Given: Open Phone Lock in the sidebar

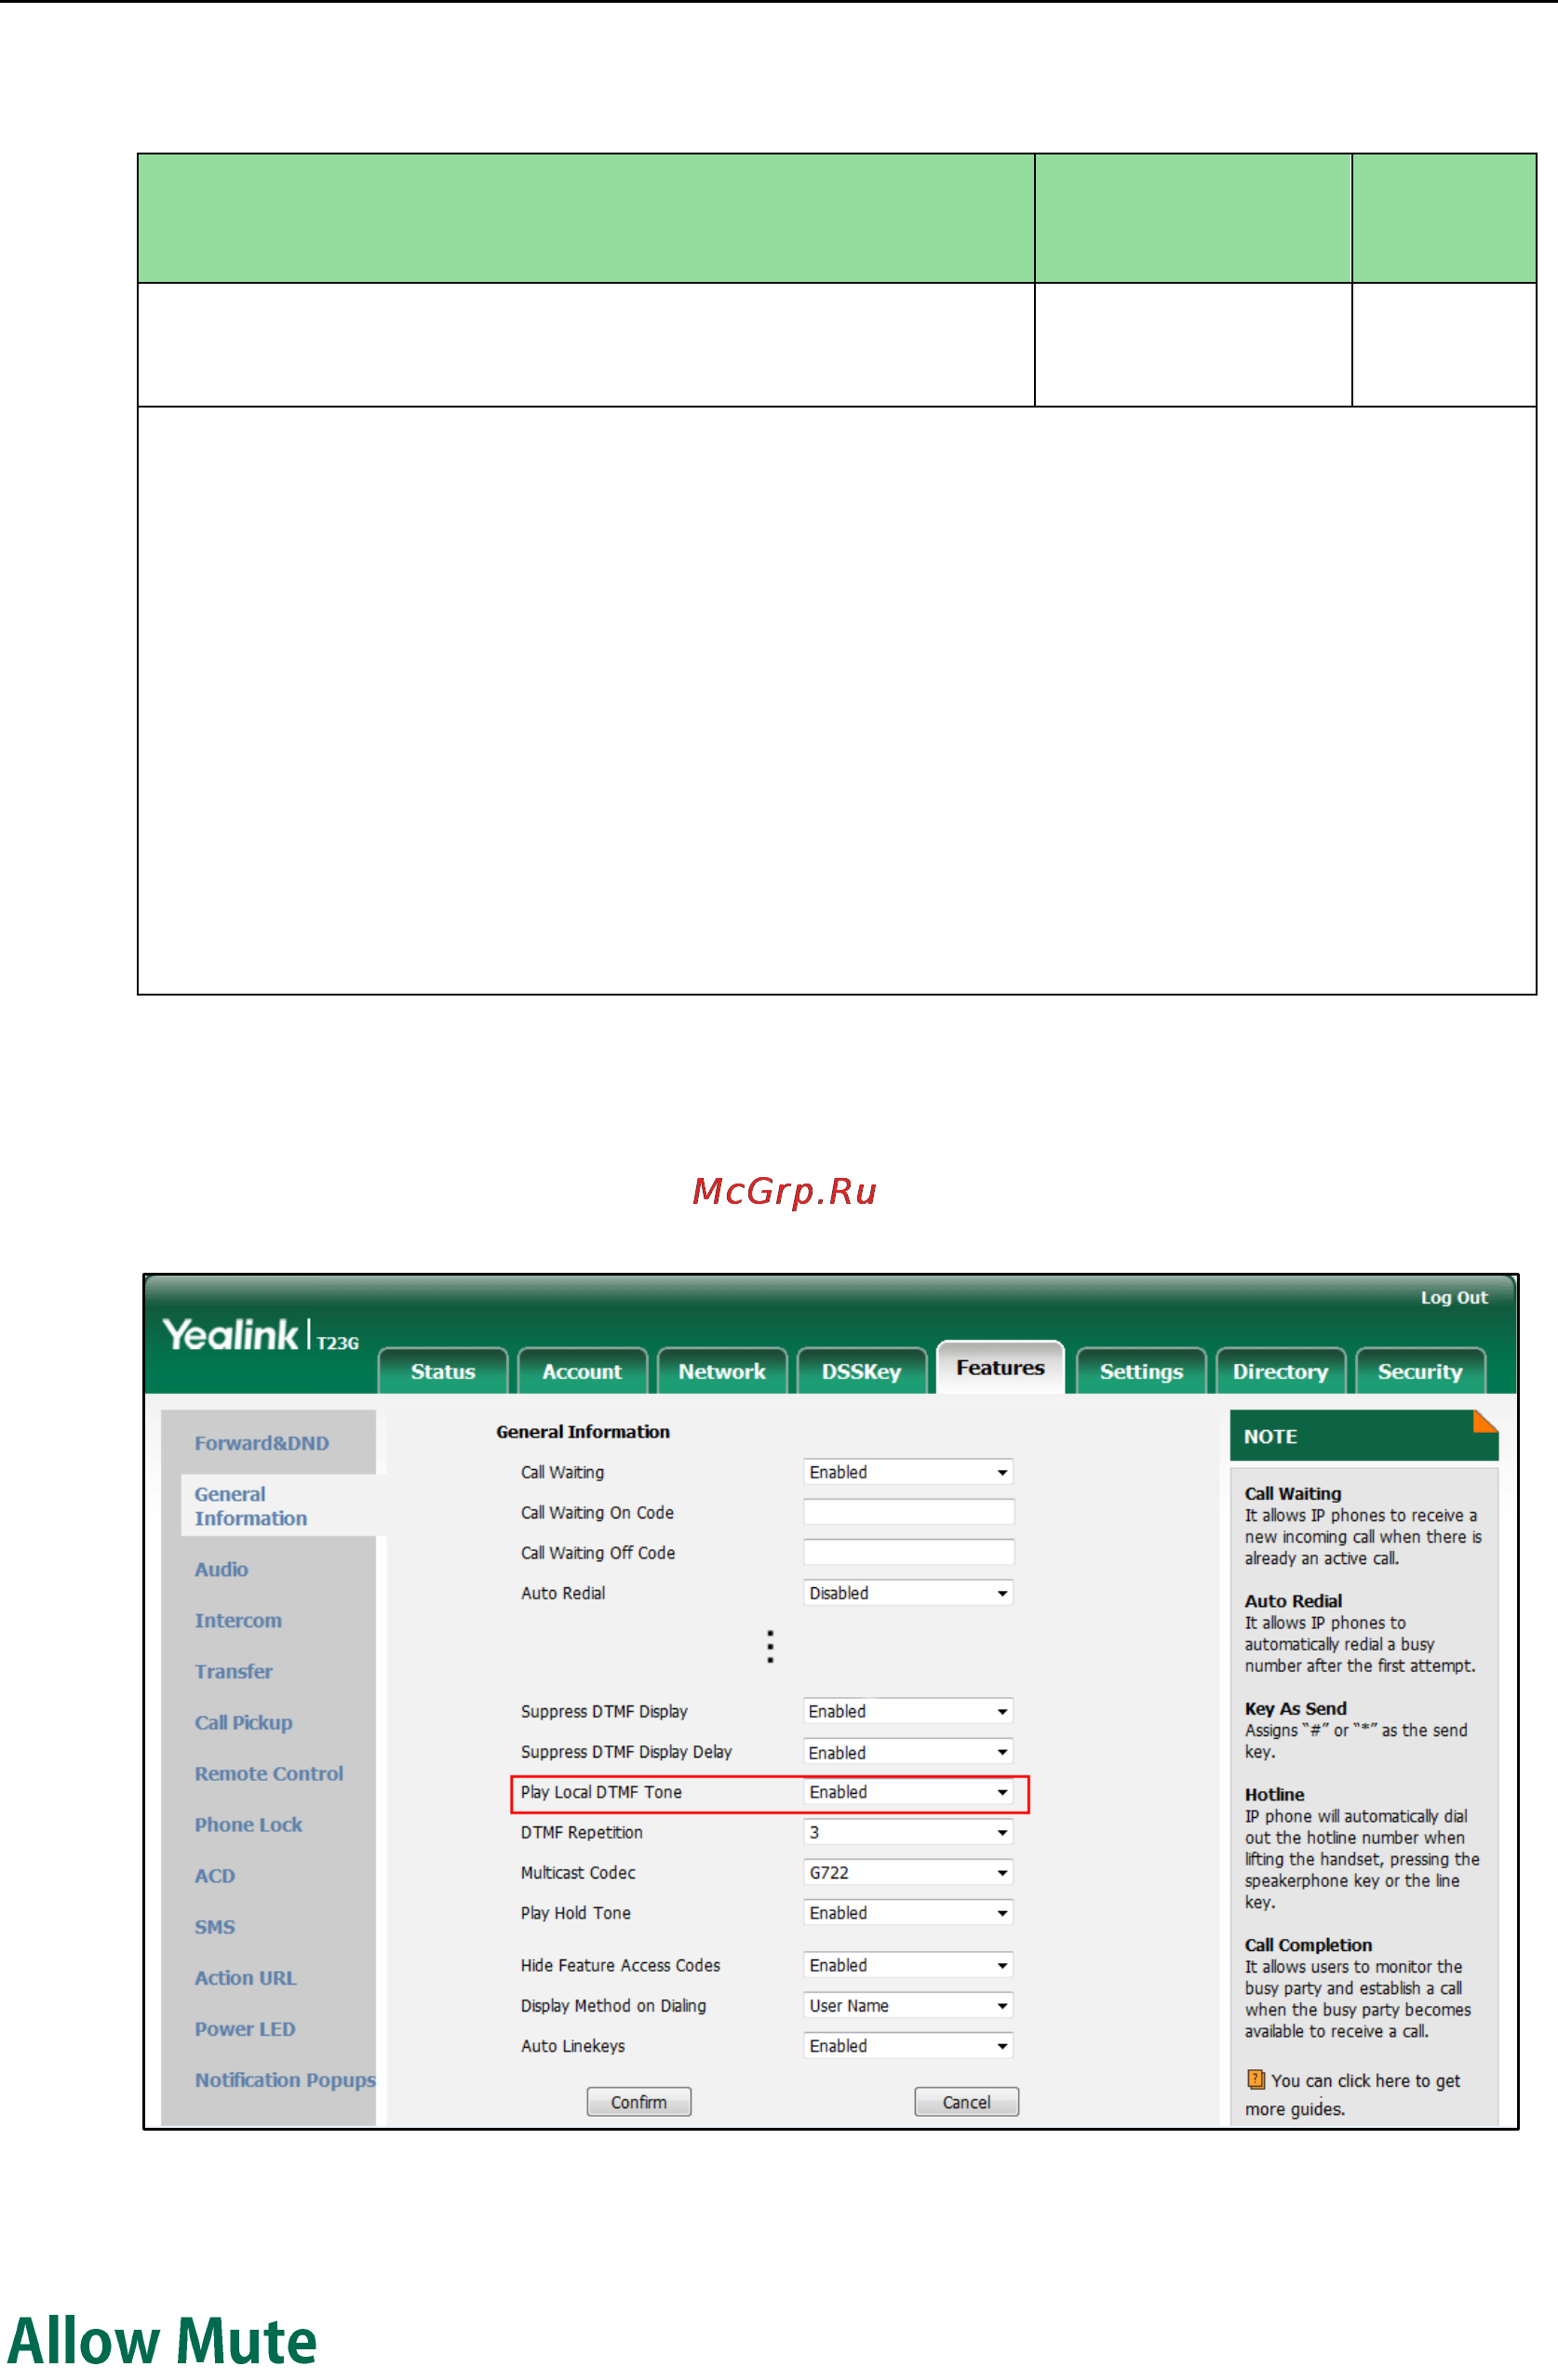Looking at the screenshot, I should point(248,1824).
